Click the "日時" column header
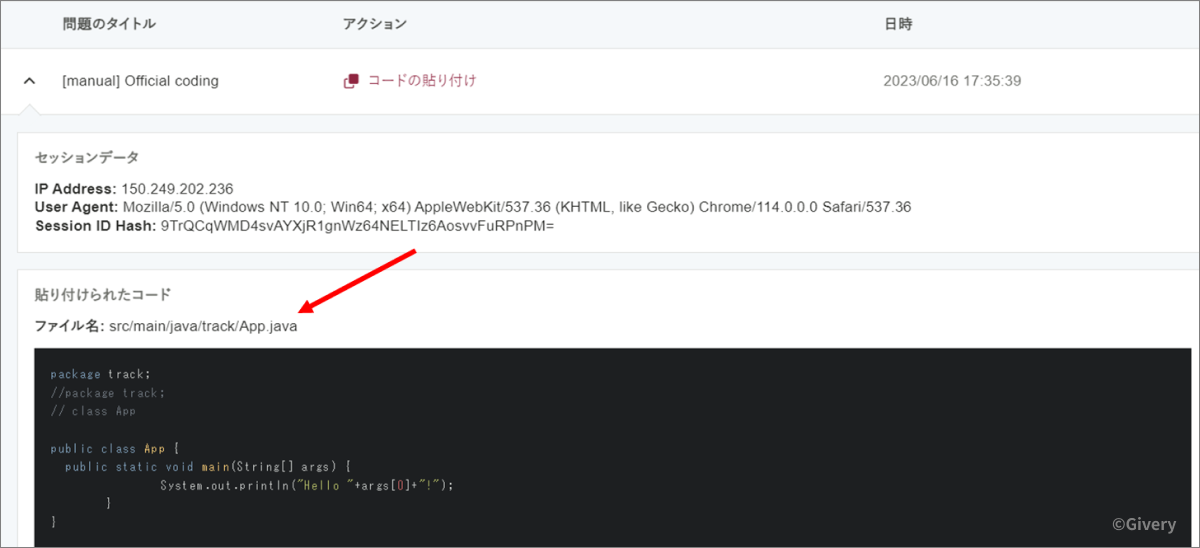This screenshot has height=548, width=1200. [898, 23]
